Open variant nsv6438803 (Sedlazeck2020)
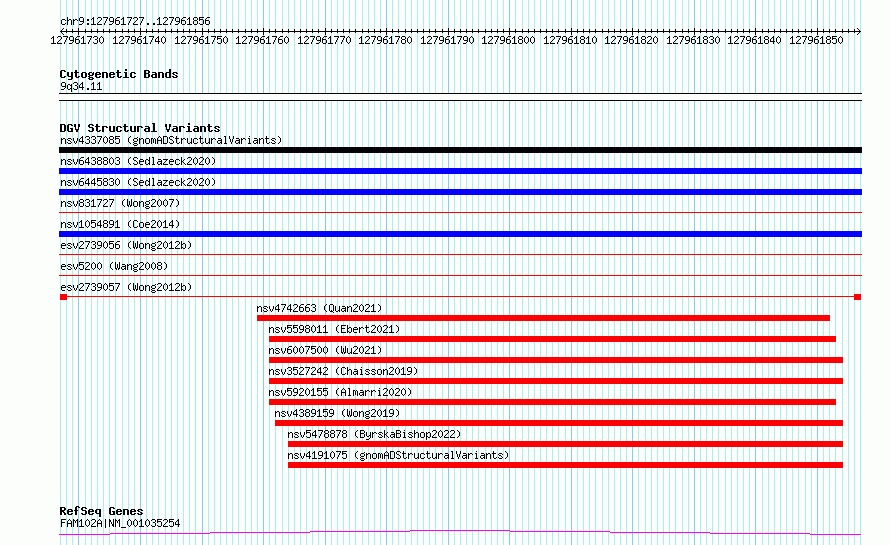Viewport: 890px width, 545px height. pos(138,161)
